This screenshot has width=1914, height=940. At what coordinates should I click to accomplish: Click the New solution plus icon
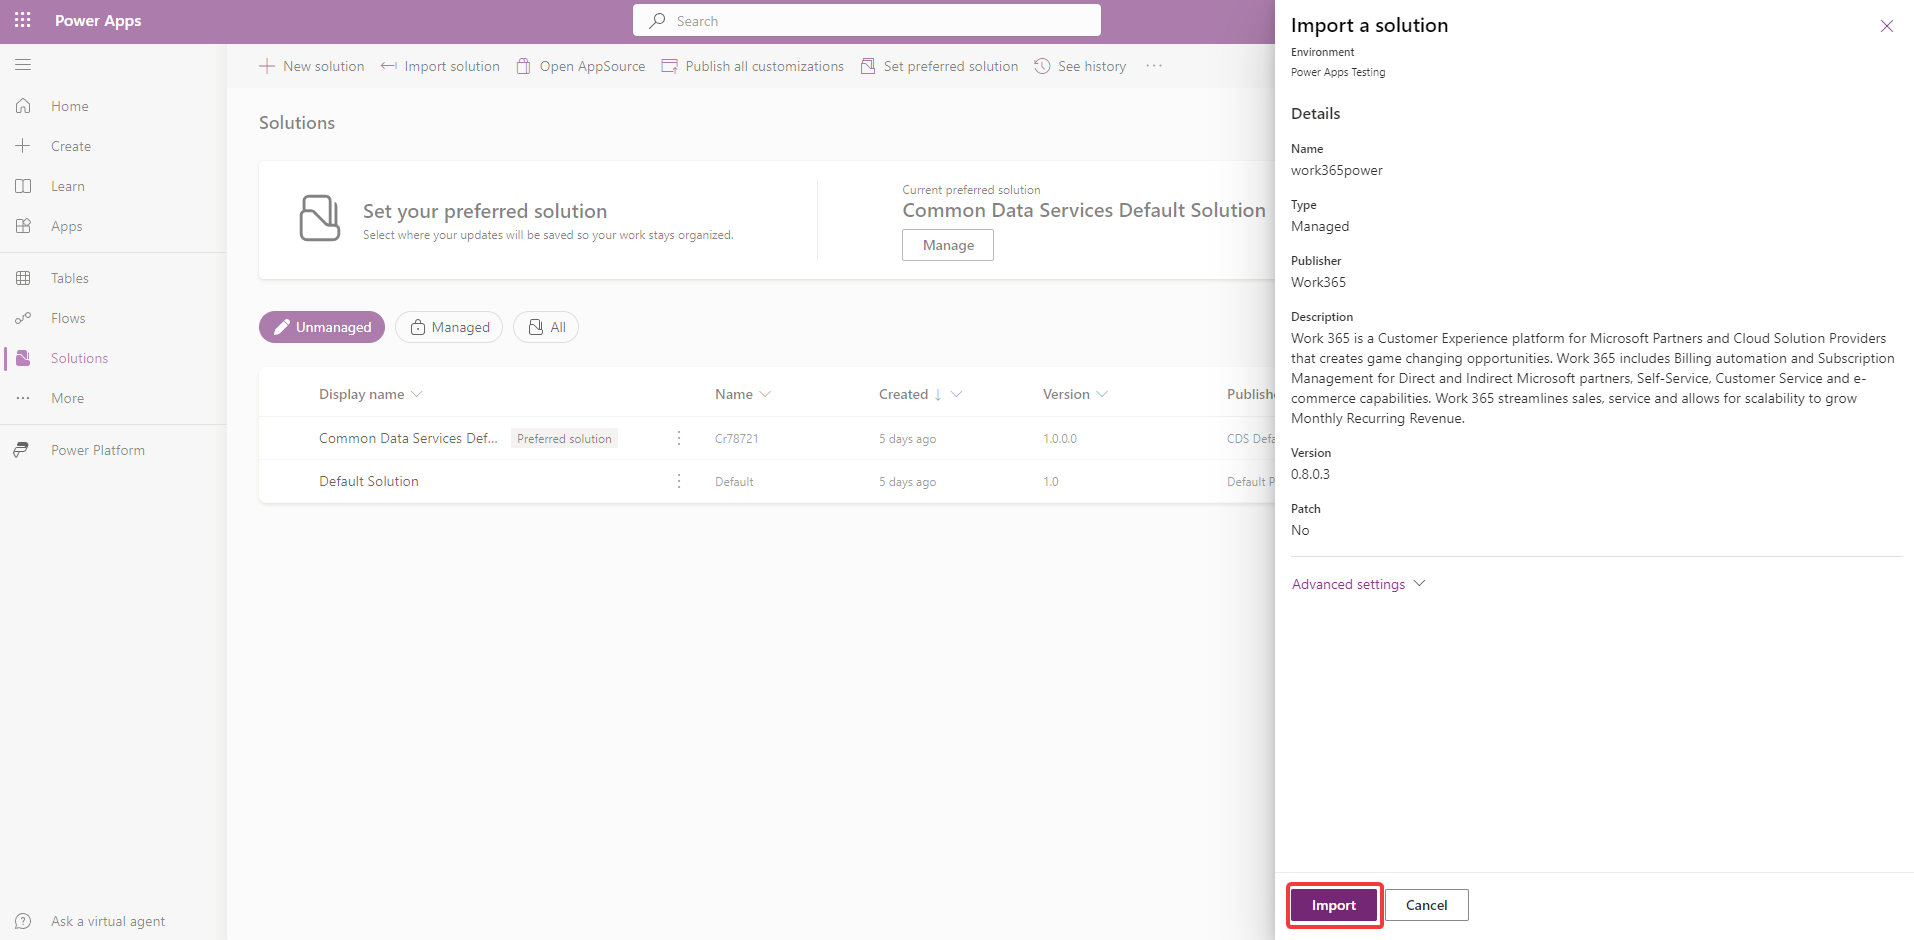267,66
